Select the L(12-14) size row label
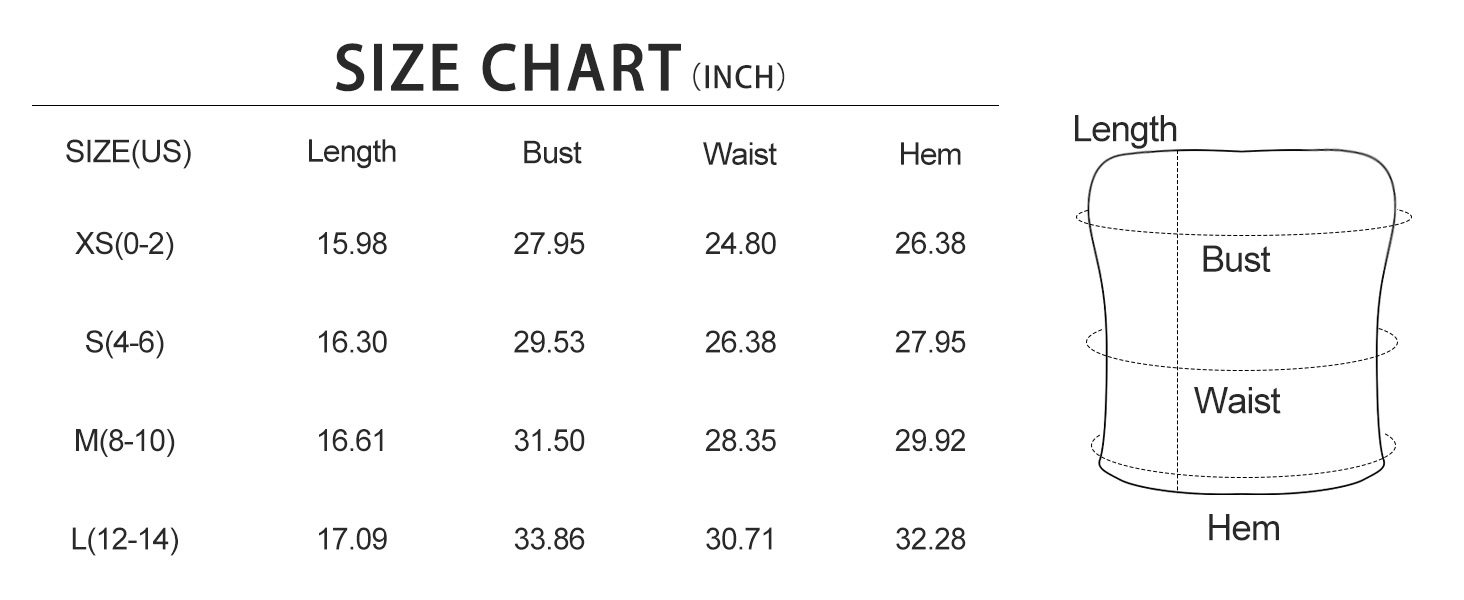1464x600 pixels. tap(125, 540)
